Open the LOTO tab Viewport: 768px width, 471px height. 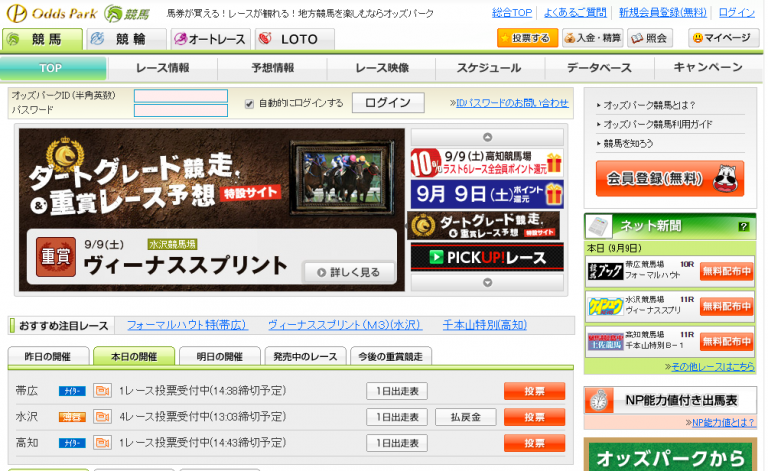pyautogui.click(x=295, y=39)
